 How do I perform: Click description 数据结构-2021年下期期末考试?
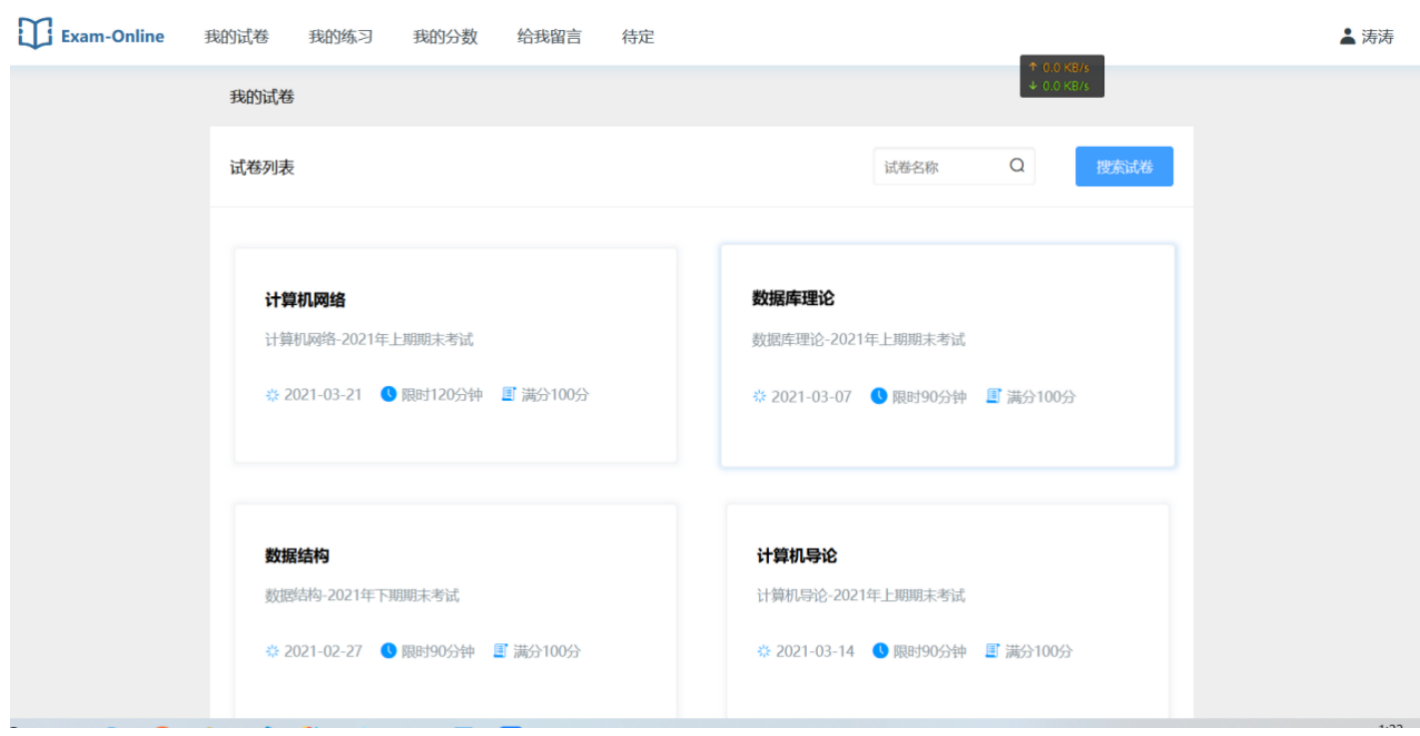click(x=362, y=596)
